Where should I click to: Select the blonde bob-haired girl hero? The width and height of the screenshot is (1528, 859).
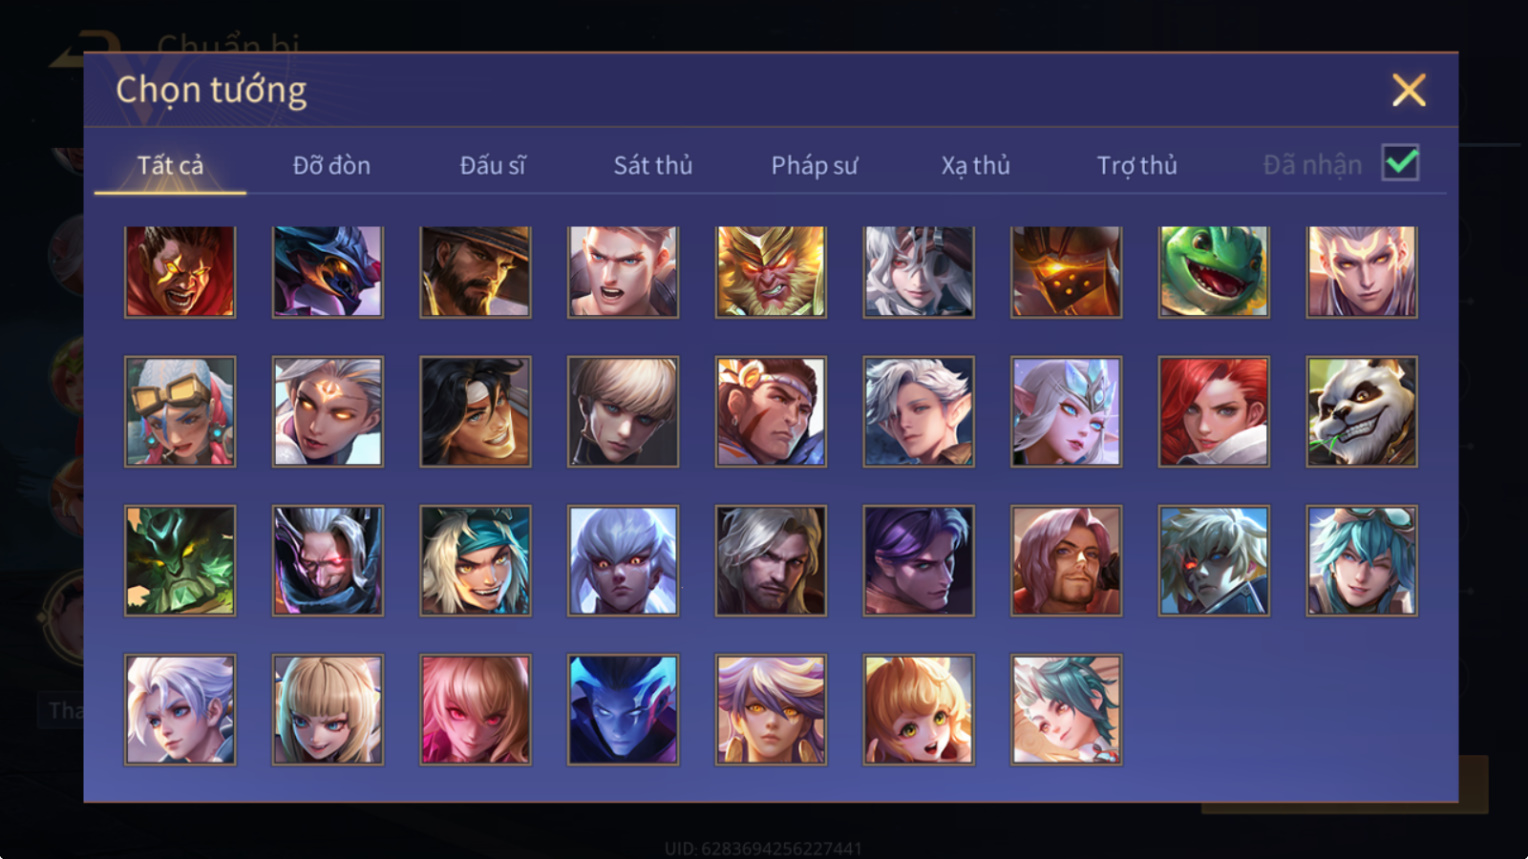pos(328,709)
